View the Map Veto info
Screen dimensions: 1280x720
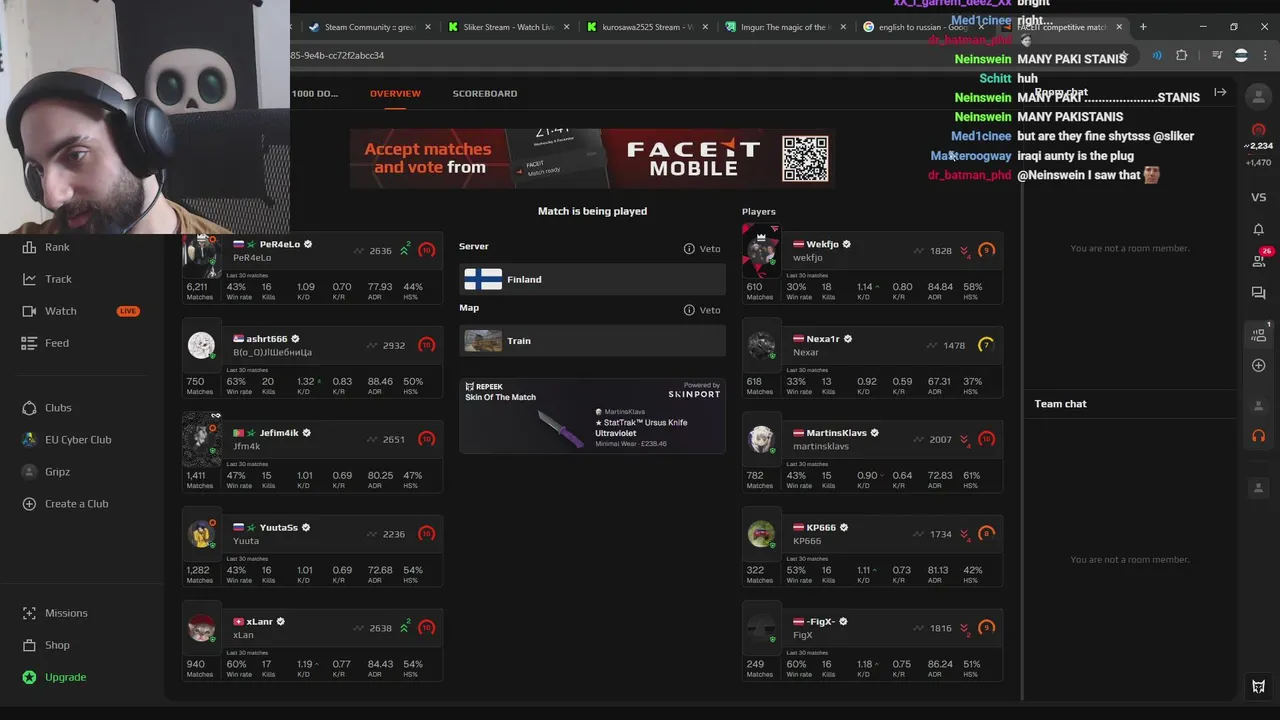[x=702, y=310]
